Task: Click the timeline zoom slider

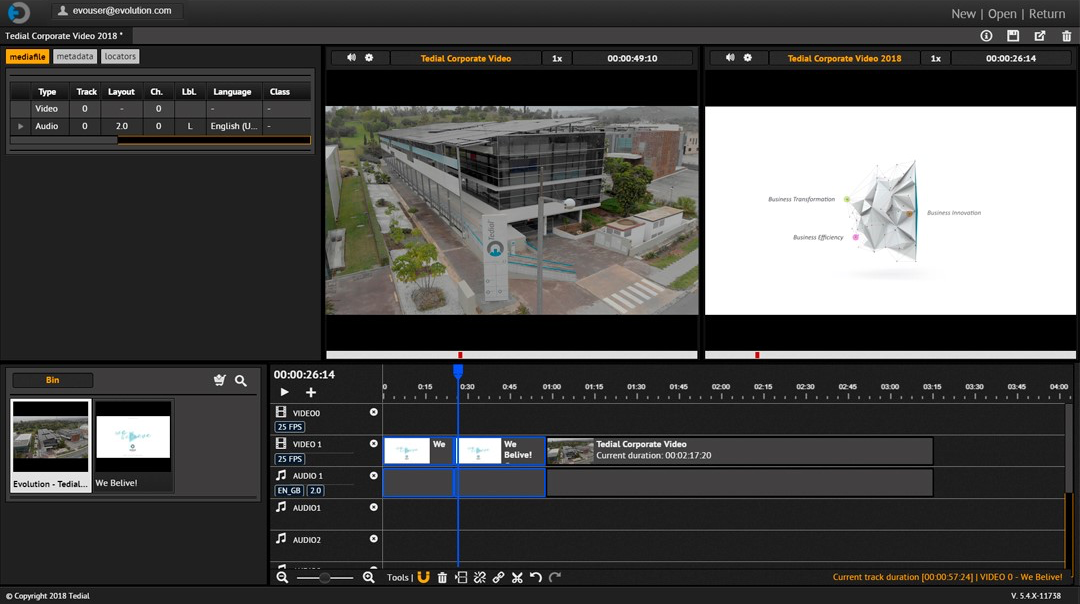Action: tap(325, 577)
